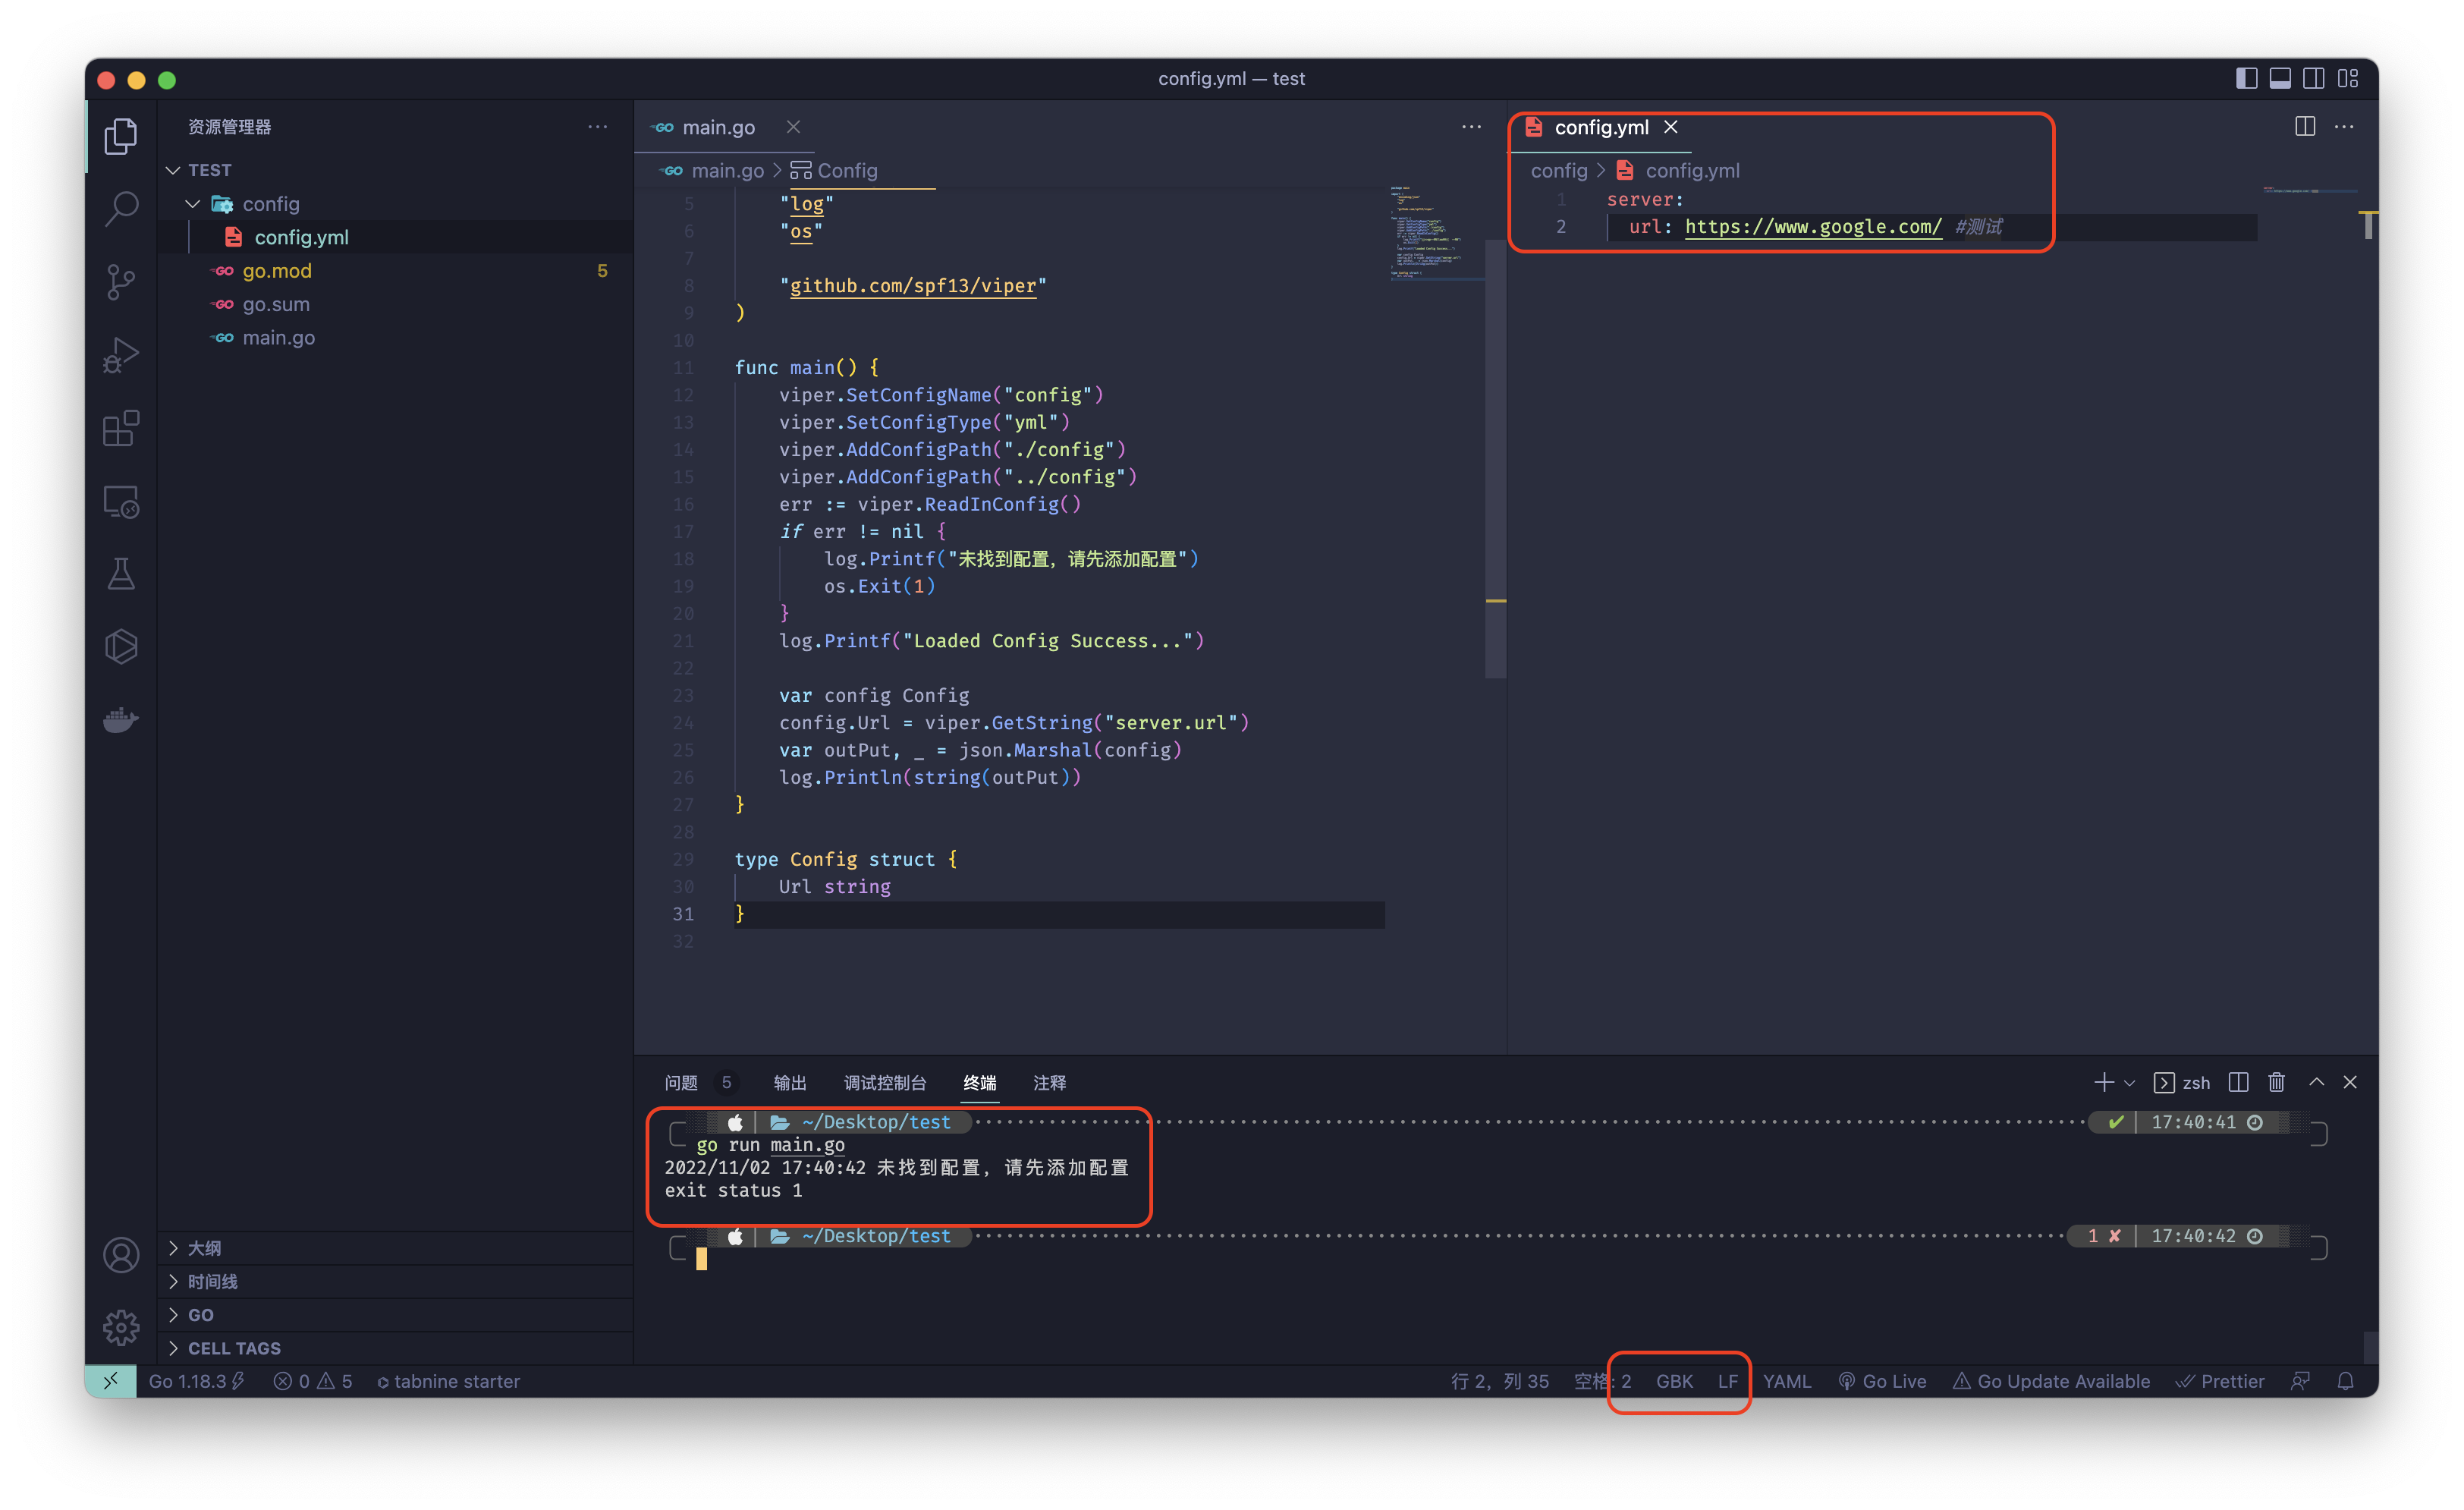Click the feedback icon in status bar
Screen dimensions: 2464x1510
pos(2300,1381)
